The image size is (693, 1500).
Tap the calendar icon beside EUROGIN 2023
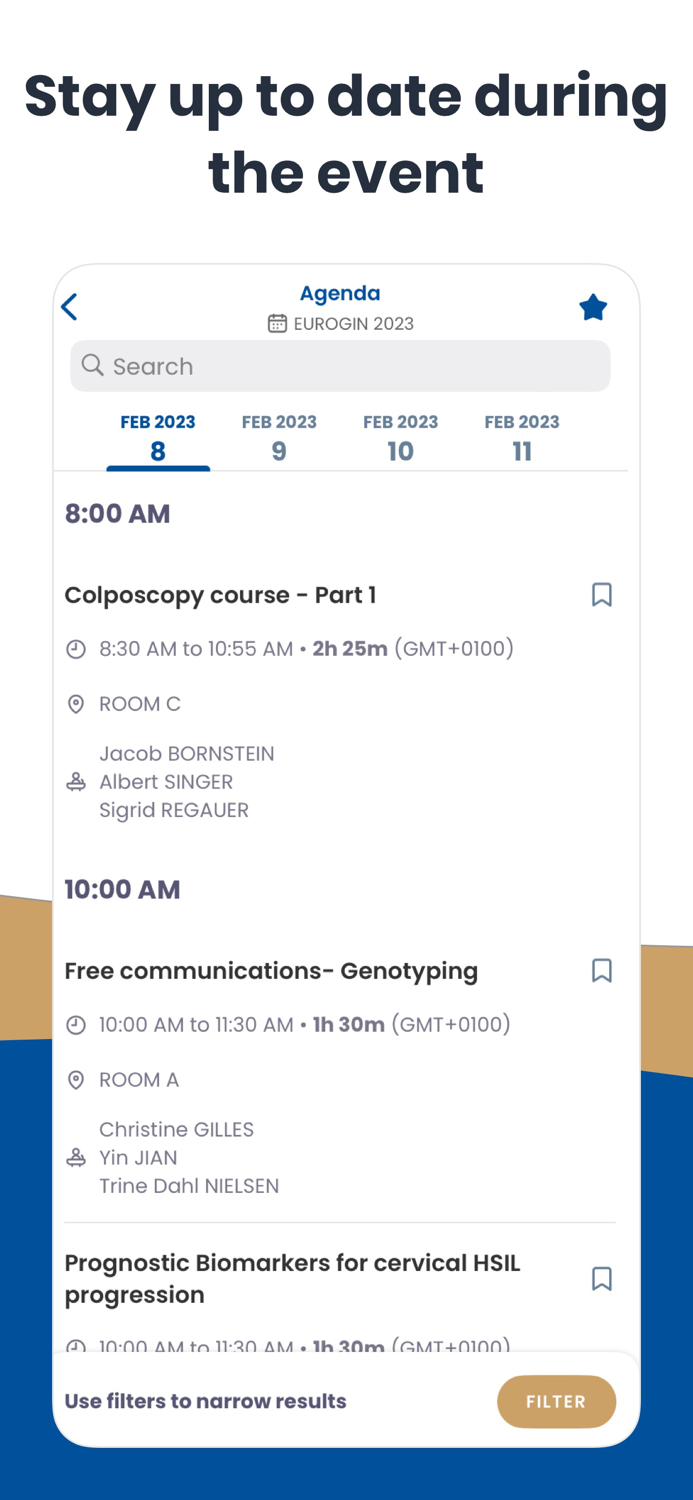[x=277, y=323]
